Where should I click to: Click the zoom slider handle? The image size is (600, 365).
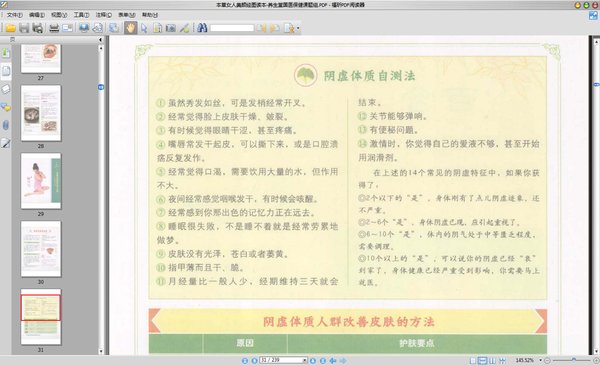pyautogui.click(x=574, y=360)
